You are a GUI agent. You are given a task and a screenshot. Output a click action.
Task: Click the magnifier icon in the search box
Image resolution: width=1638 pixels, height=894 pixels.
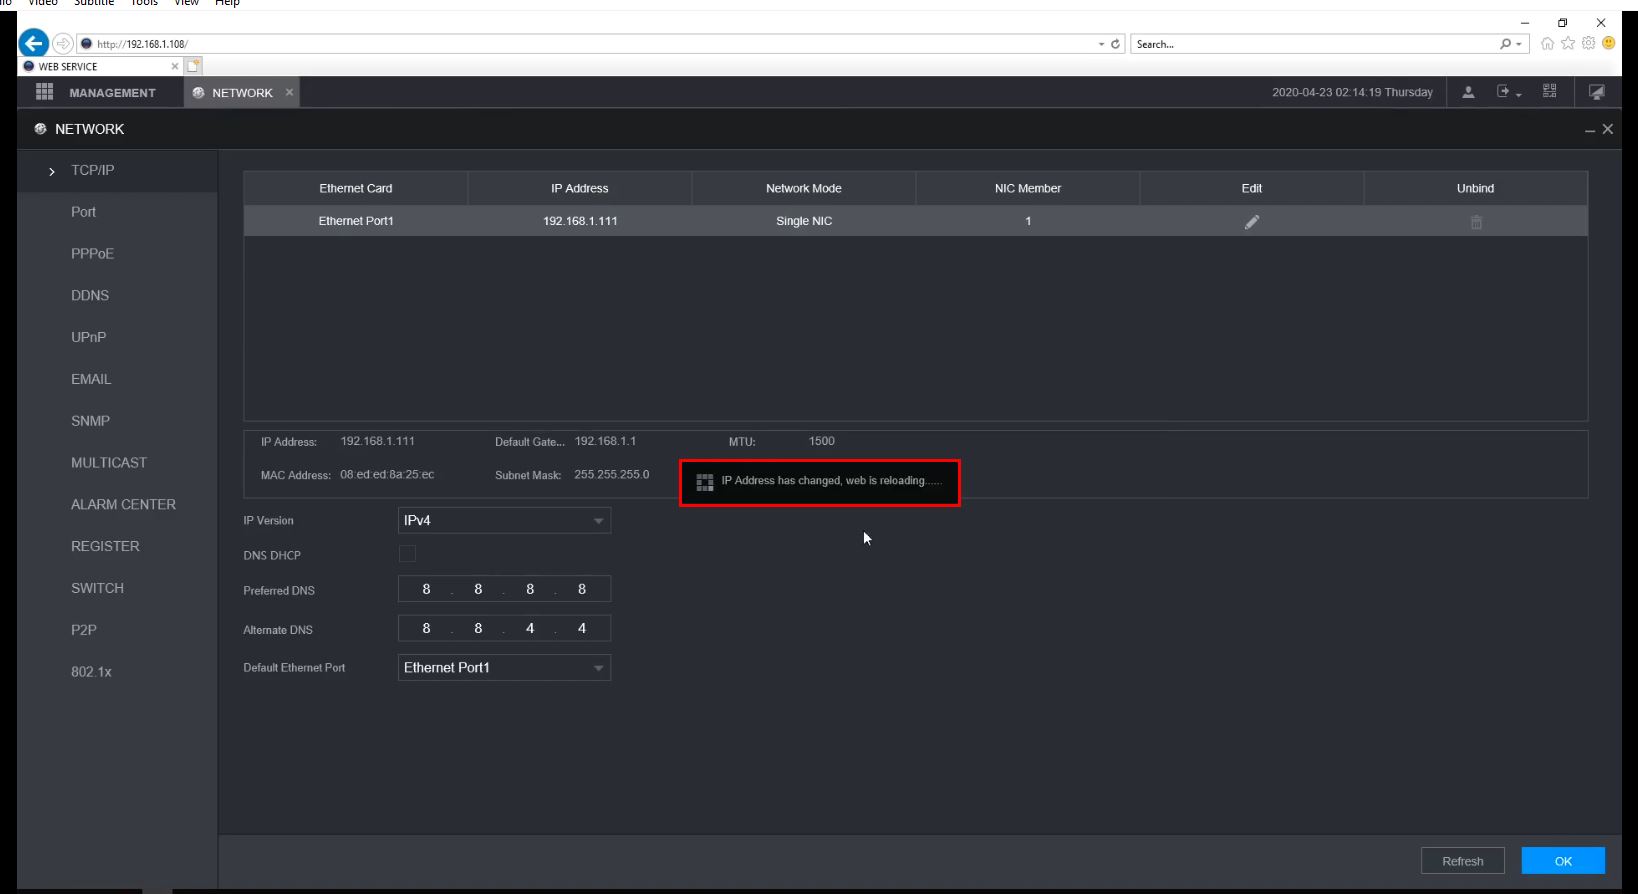coord(1505,44)
